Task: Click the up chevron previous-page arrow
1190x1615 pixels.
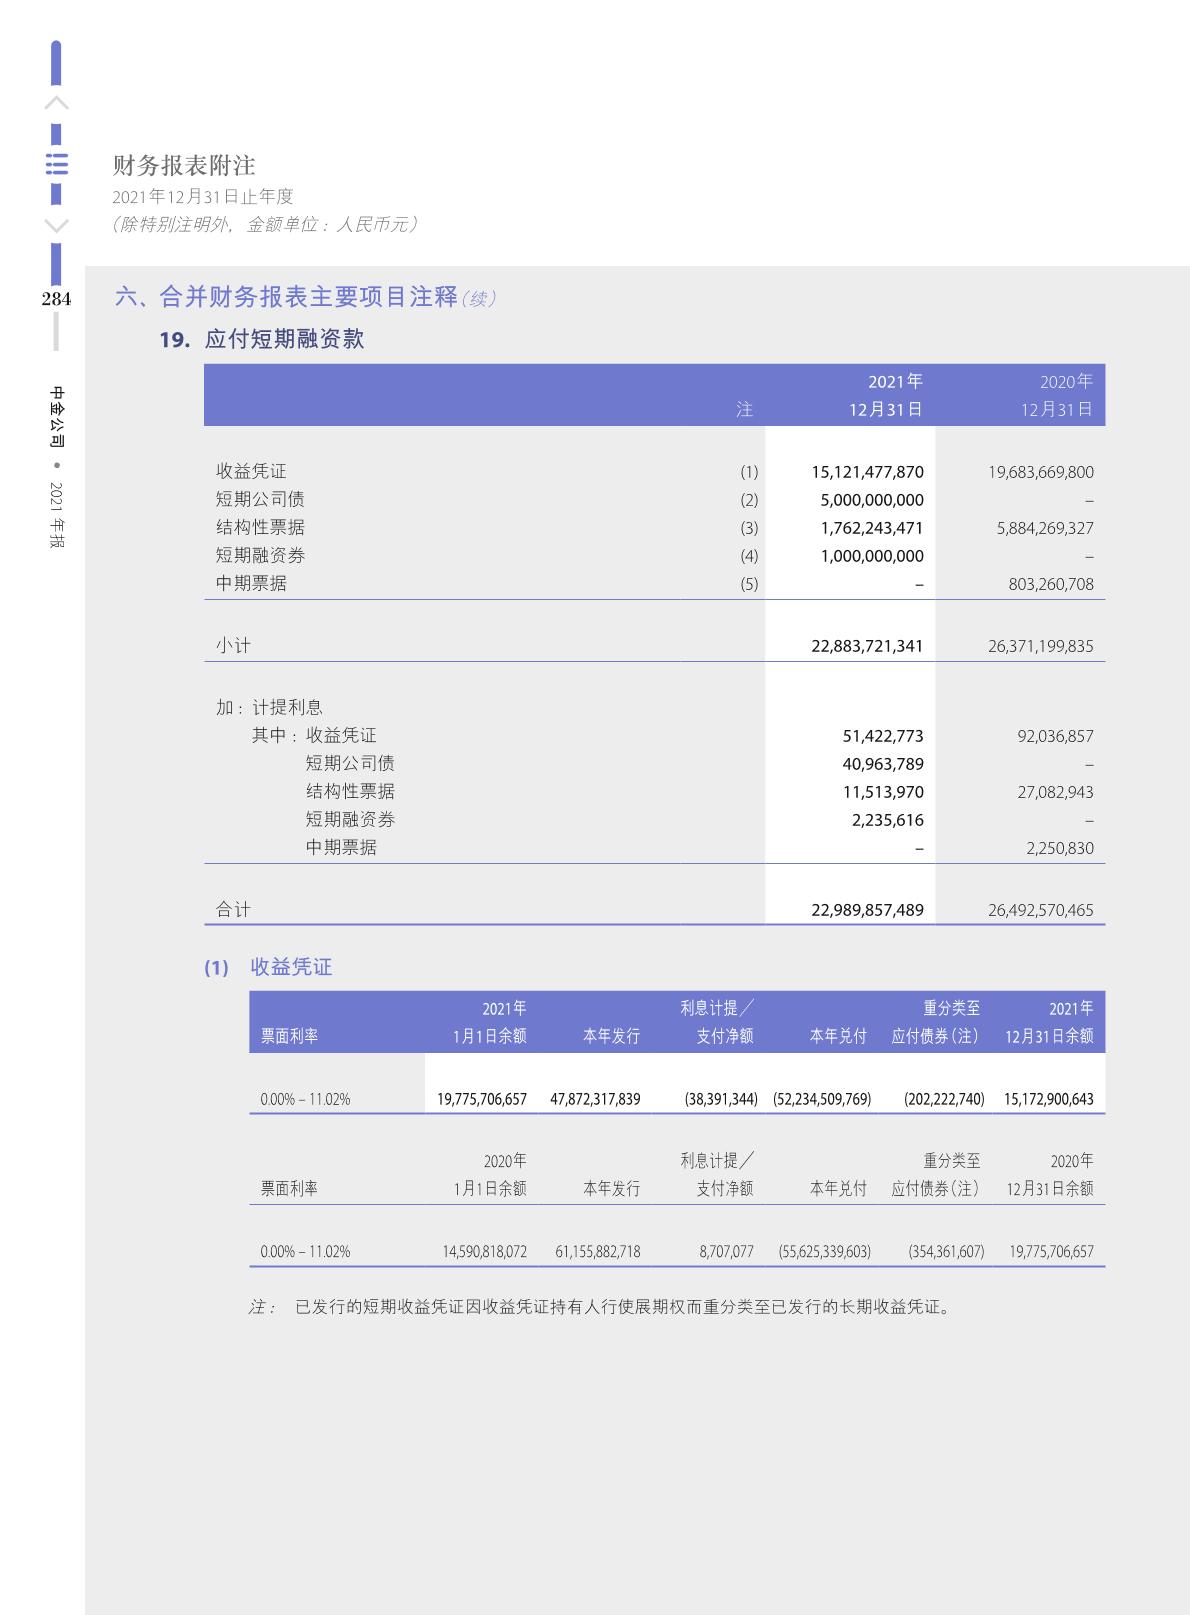Action: 57,103
